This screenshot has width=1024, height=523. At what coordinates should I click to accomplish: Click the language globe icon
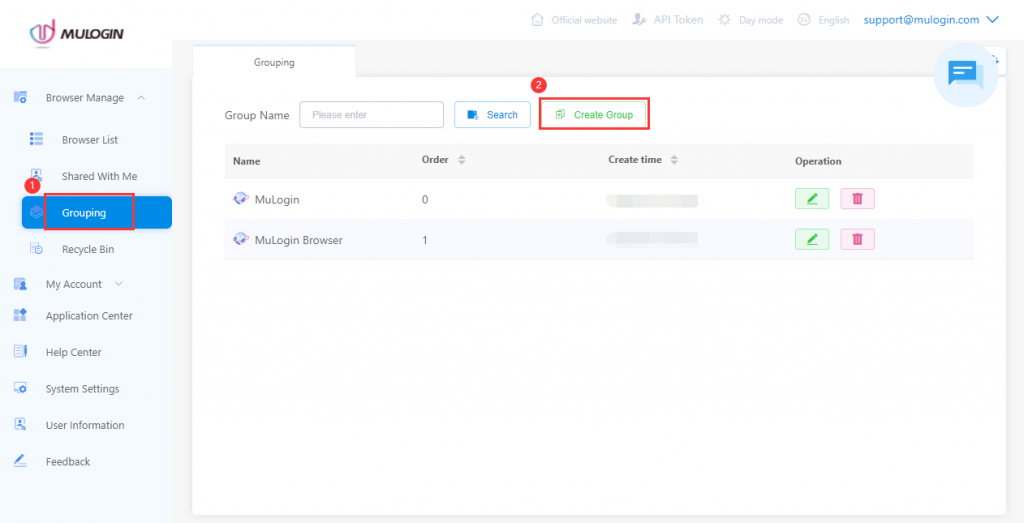tap(804, 20)
